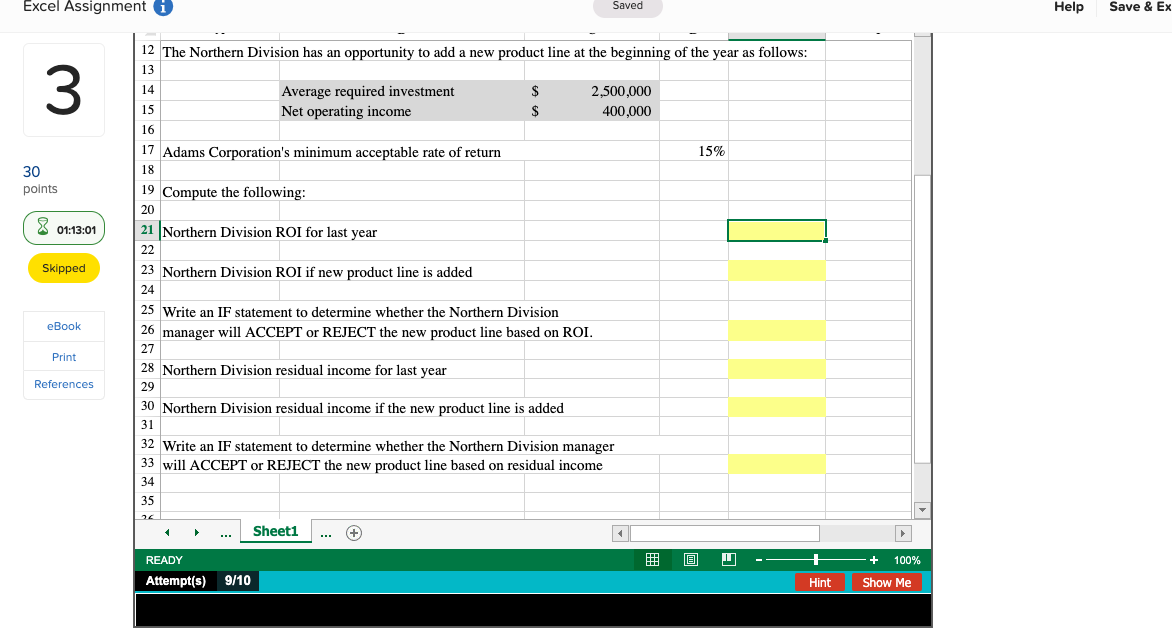The height and width of the screenshot is (638, 1172).
Task: Select the yellow cell for residual income
Action: click(776, 368)
